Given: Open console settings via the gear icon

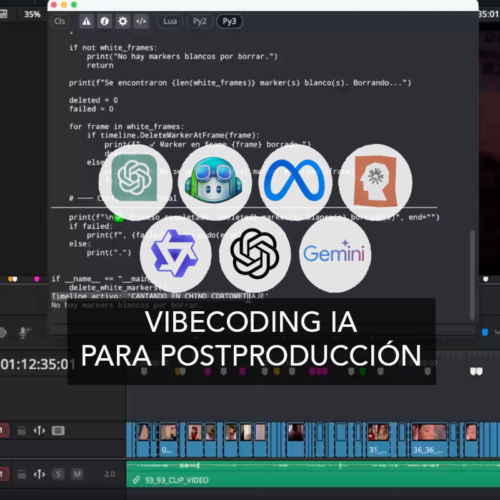Looking at the screenshot, I should pyautogui.click(x=123, y=21).
